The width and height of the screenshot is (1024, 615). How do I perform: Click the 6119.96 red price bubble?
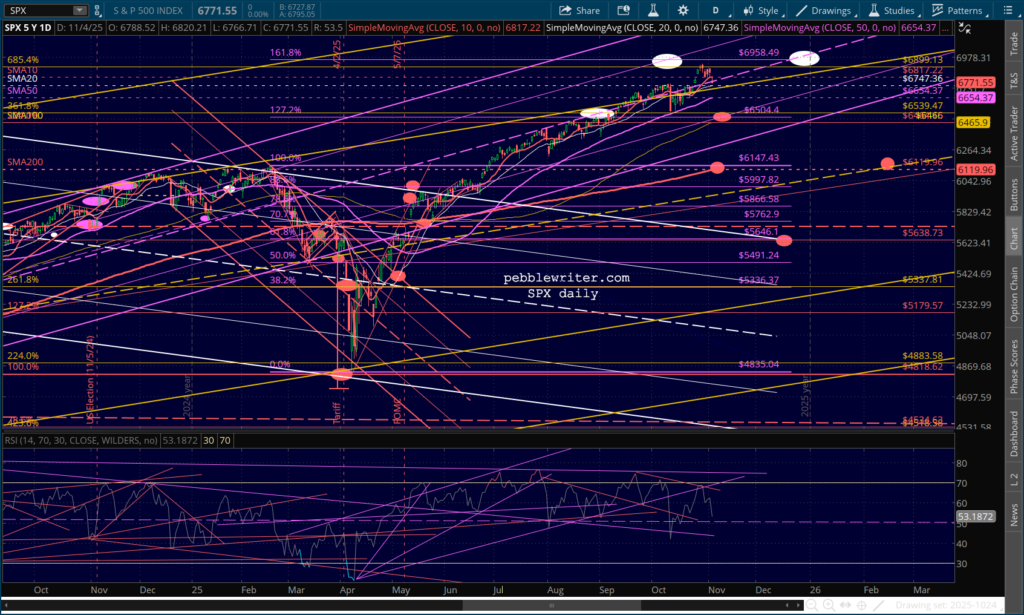tap(976, 170)
